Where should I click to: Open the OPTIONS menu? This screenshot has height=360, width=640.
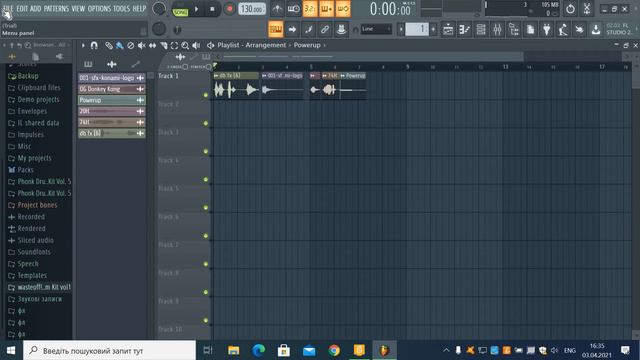coord(99,8)
